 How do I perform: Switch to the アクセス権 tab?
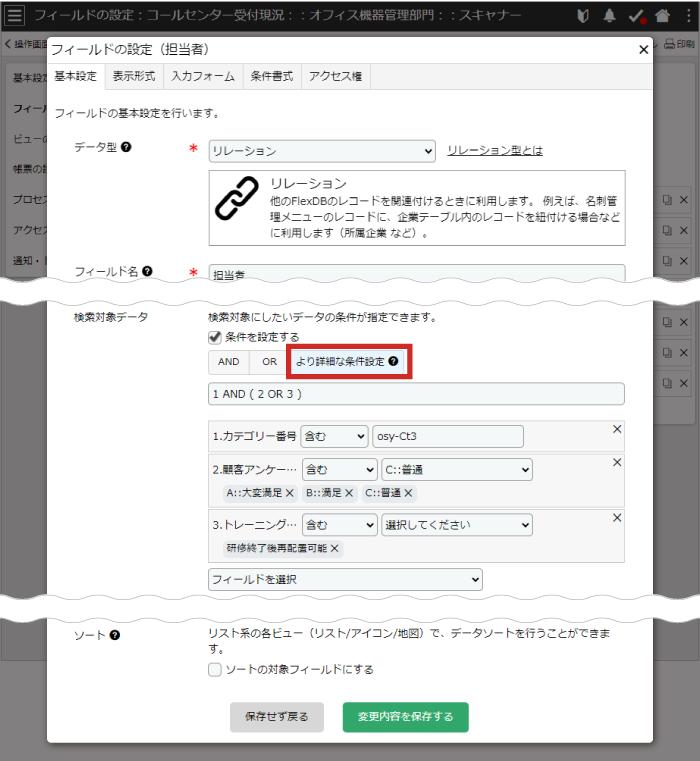(x=335, y=76)
